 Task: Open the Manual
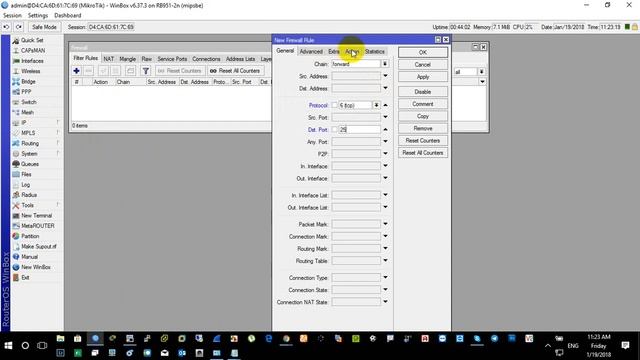click(x=29, y=257)
